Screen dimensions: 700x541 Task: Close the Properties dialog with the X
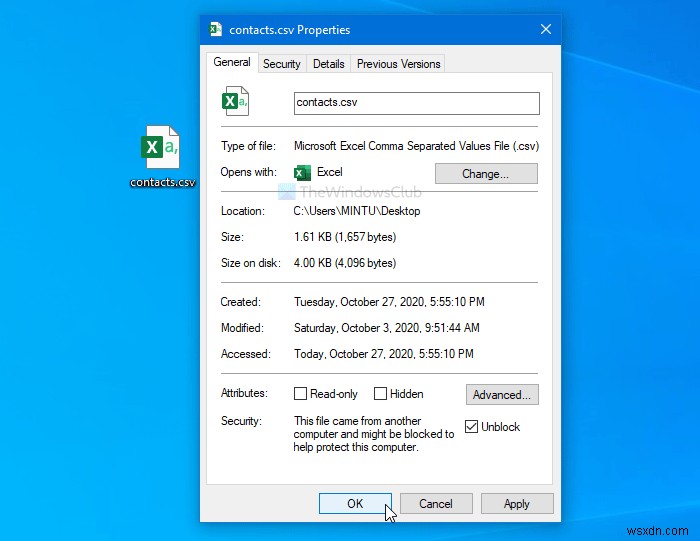[x=545, y=30]
